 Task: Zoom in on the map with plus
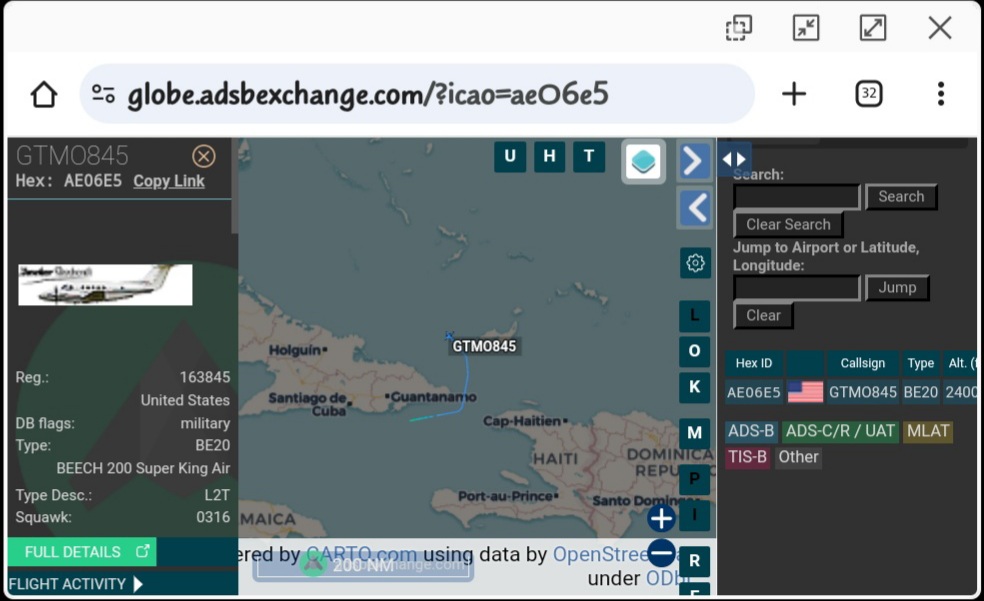[661, 519]
